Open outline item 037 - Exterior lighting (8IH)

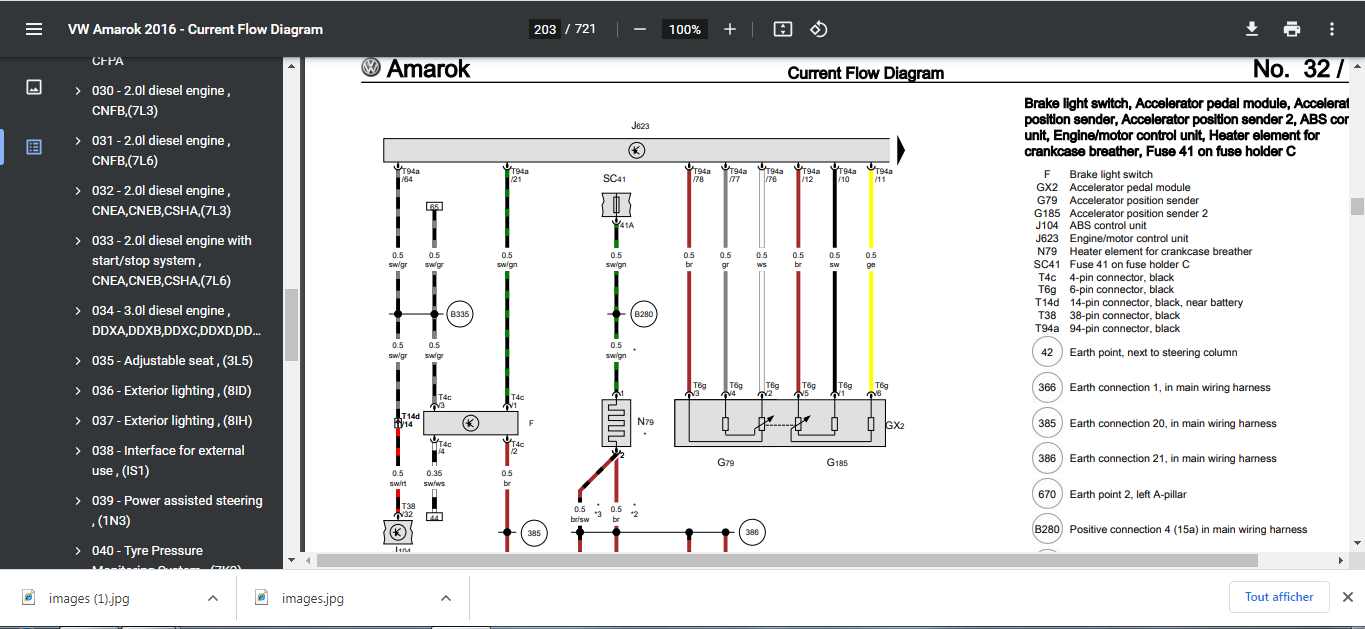pyautogui.click(x=171, y=421)
